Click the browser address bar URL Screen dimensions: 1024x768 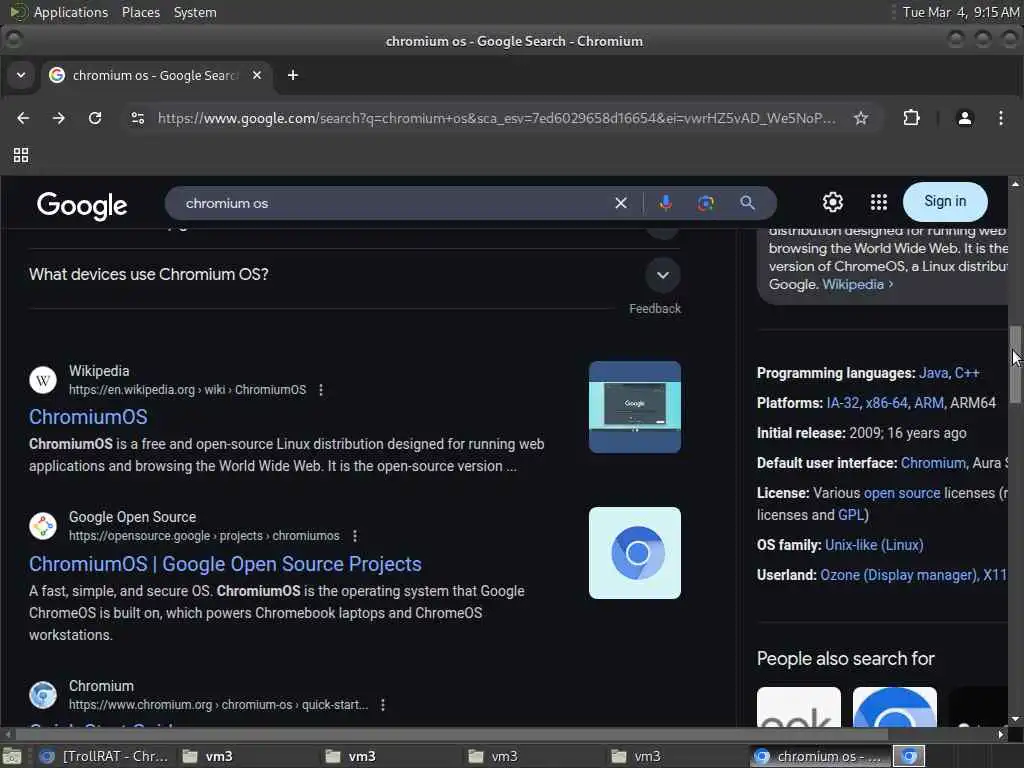pos(496,118)
